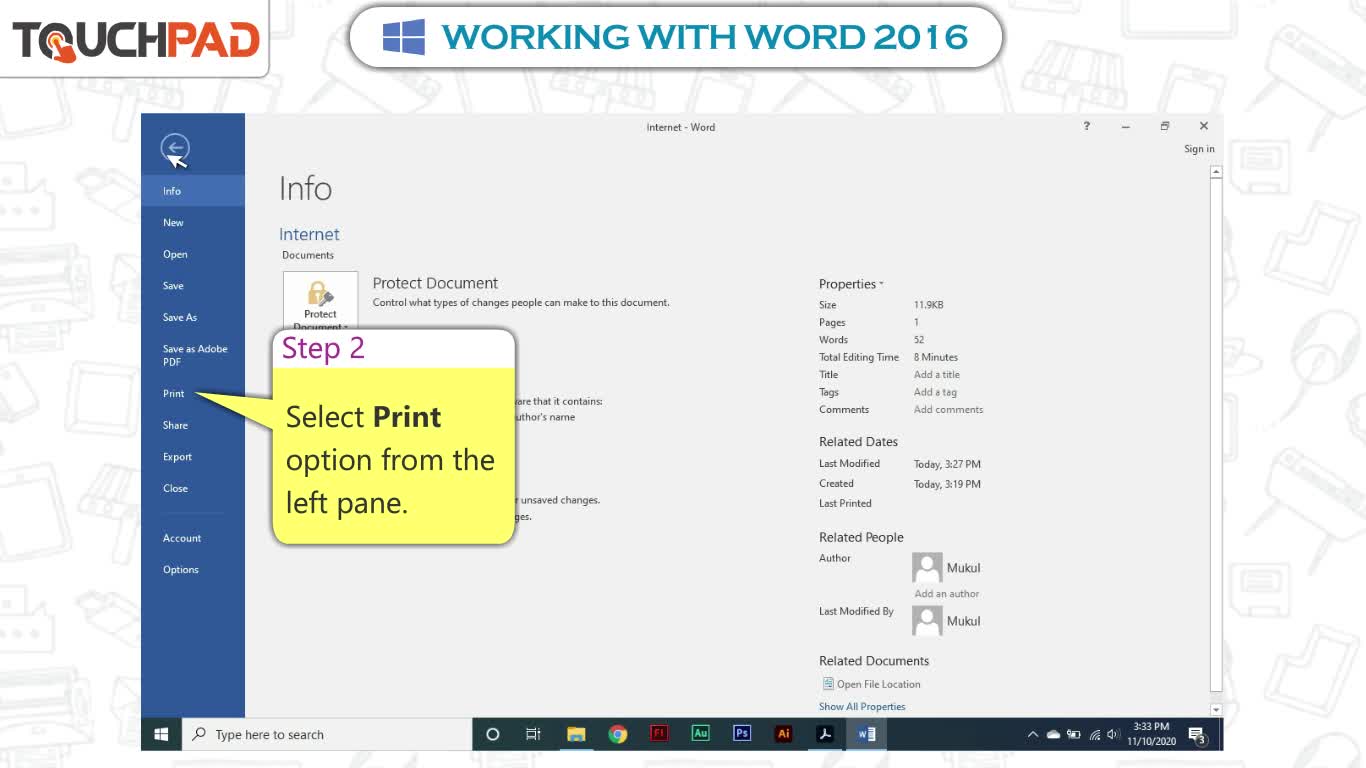Viewport: 1366px width, 768px height.
Task: Choose Save as Adobe PDF option
Action: (x=193, y=355)
